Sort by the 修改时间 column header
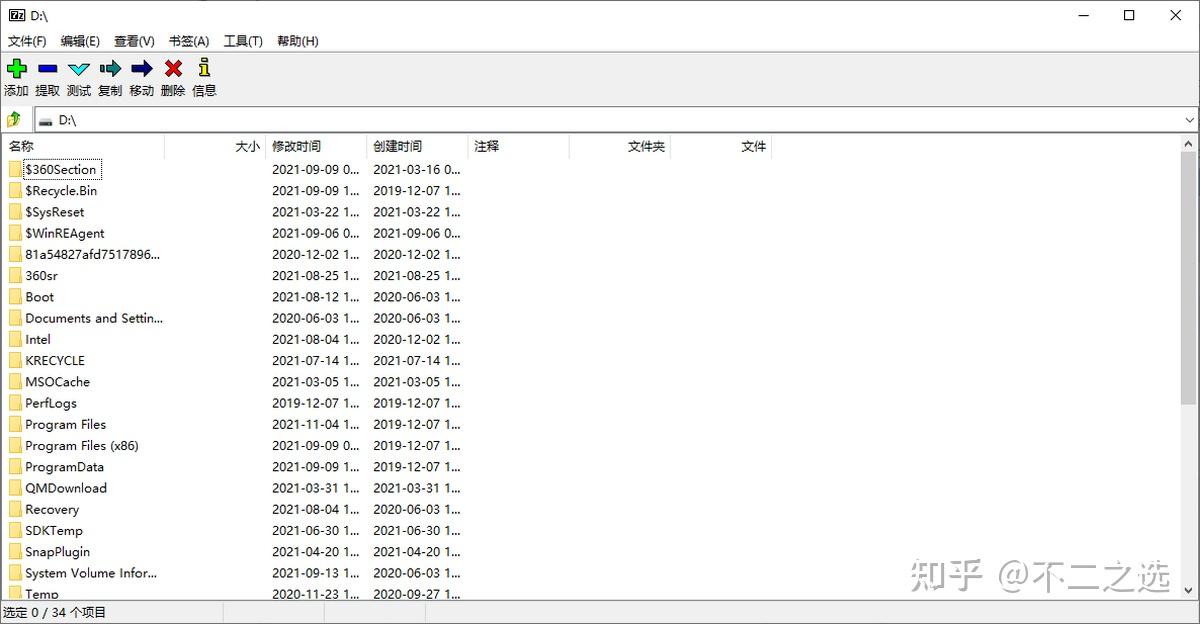This screenshot has height=624, width=1200. [316, 146]
